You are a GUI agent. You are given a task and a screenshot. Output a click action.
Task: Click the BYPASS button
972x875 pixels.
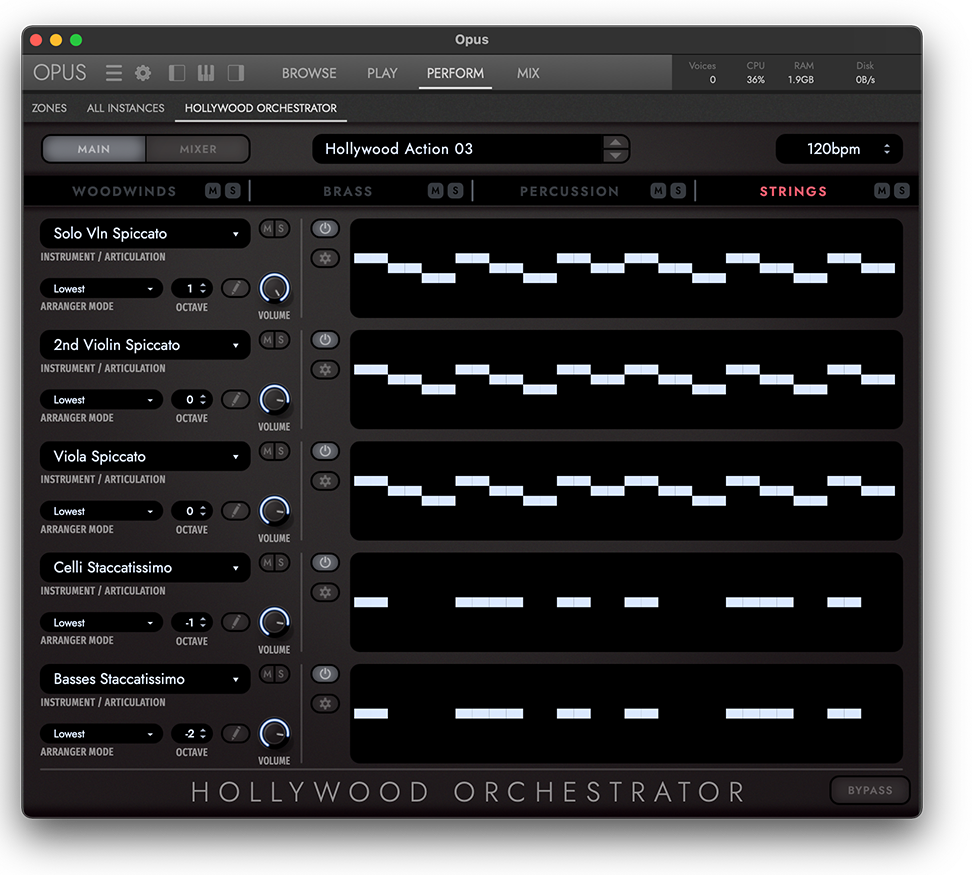coord(869,790)
